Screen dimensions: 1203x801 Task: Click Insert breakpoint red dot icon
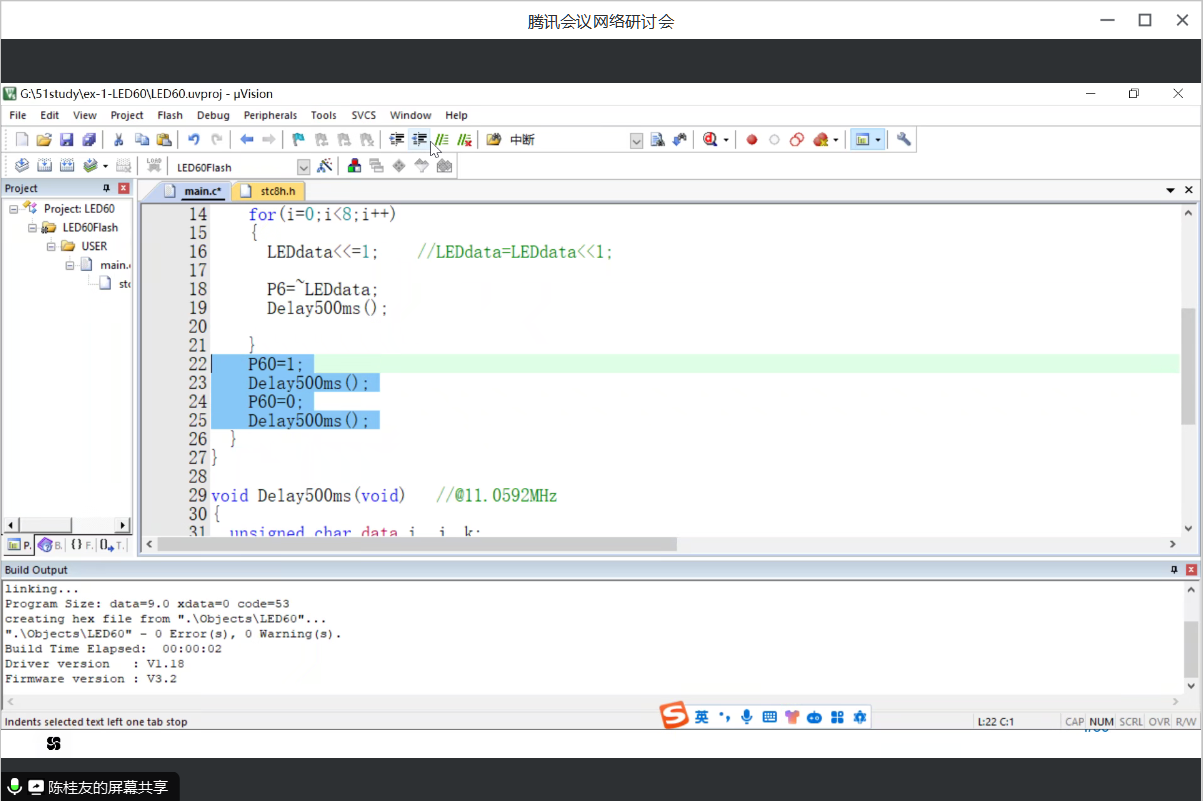752,140
